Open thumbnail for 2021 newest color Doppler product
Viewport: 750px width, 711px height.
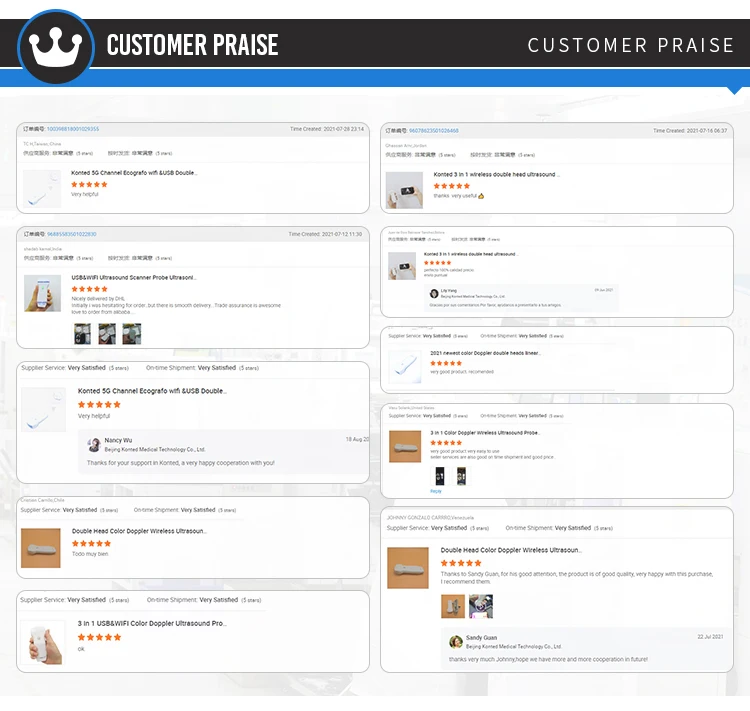pos(405,367)
